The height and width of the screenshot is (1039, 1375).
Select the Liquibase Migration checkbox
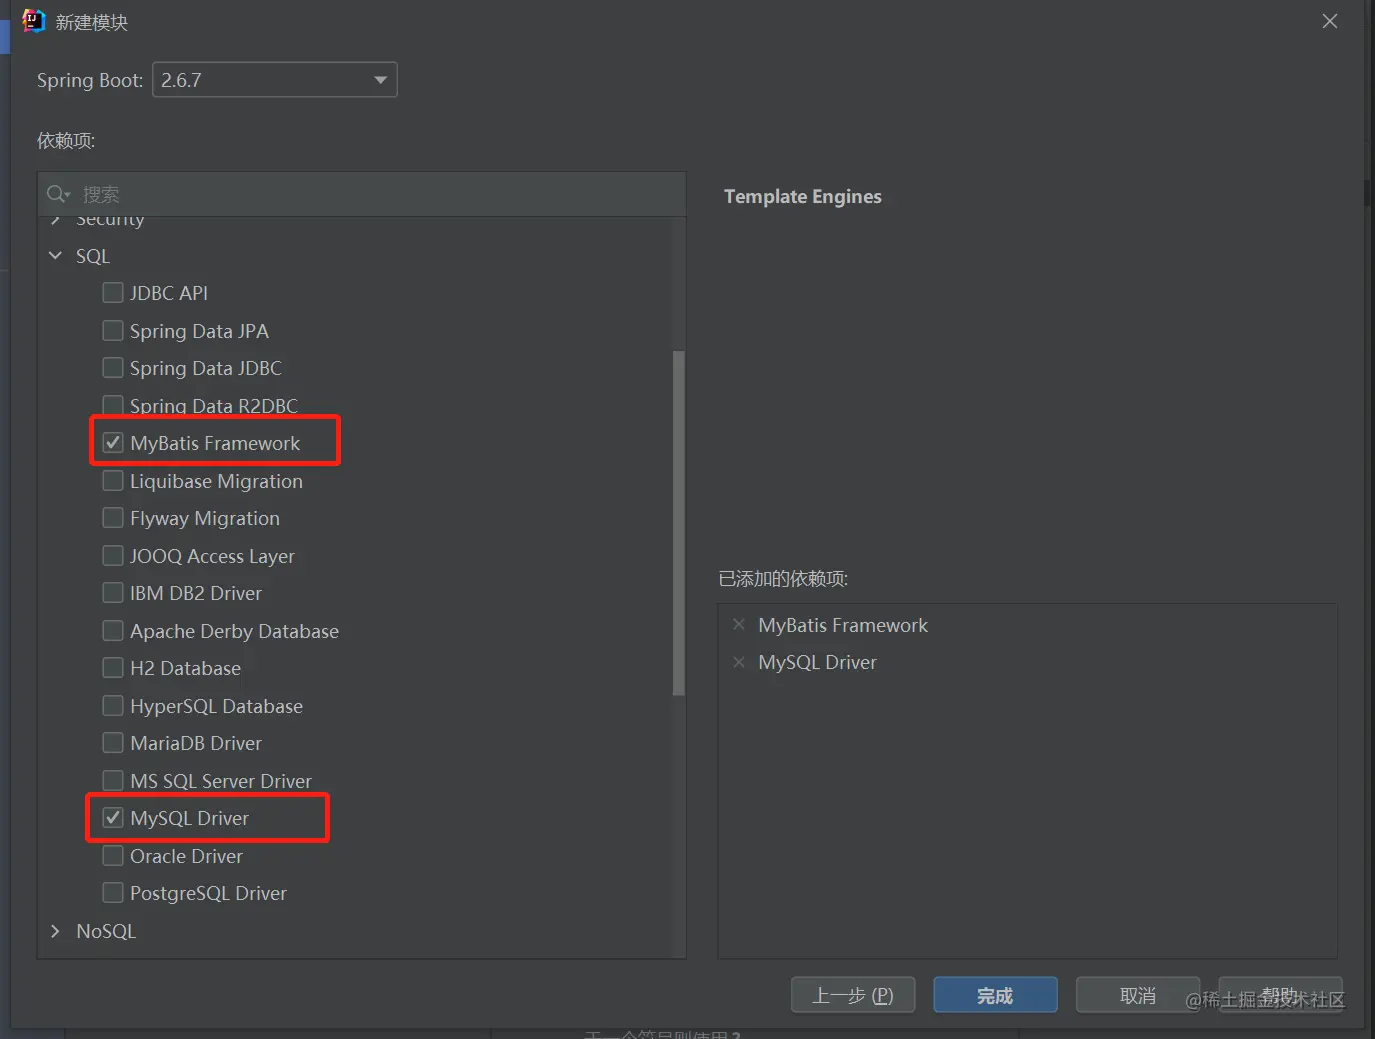pyautogui.click(x=113, y=481)
